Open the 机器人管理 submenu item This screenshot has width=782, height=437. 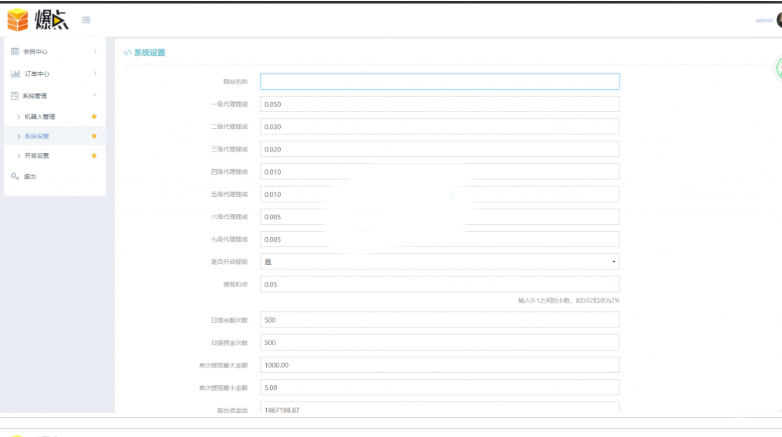[40, 116]
